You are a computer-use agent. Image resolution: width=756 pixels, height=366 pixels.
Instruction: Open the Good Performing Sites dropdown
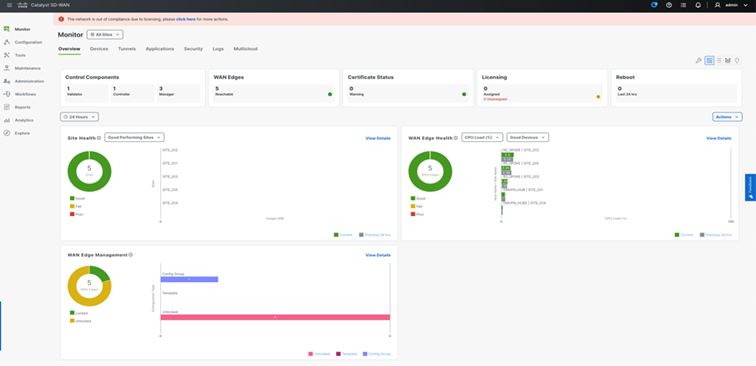pos(135,137)
